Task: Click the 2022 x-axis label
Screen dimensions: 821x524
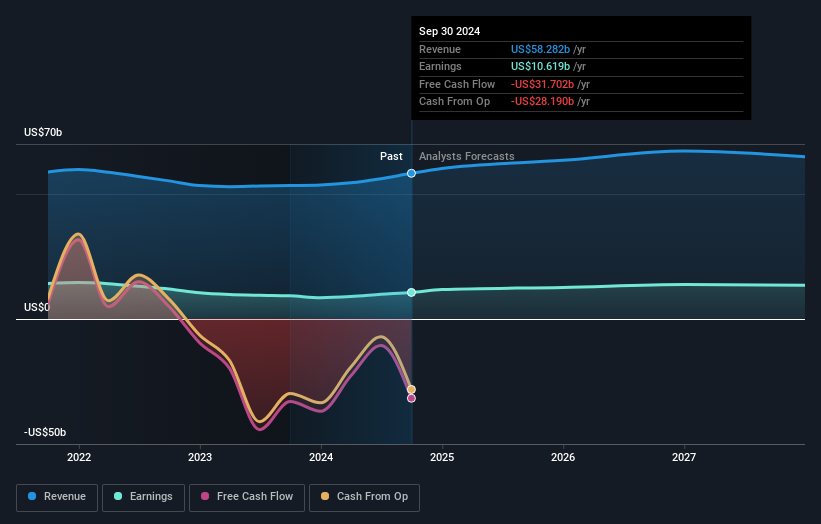Action: (x=79, y=458)
